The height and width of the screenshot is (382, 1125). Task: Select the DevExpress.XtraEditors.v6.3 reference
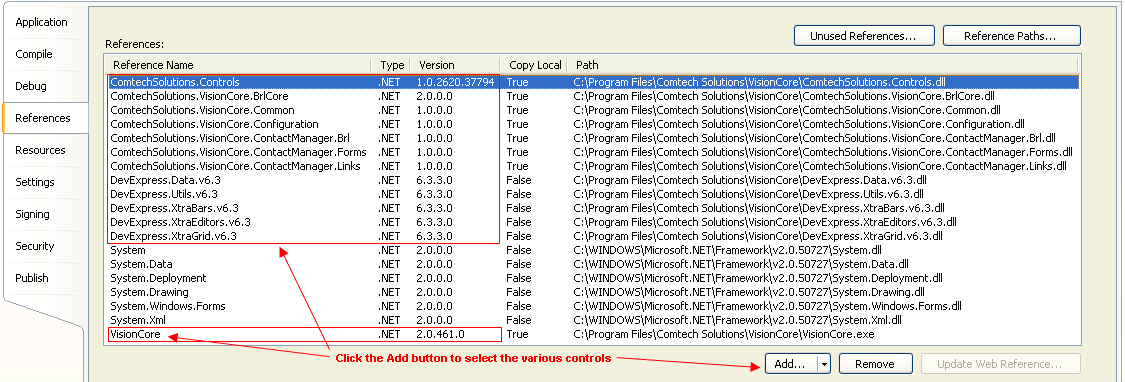pyautogui.click(x=593, y=222)
